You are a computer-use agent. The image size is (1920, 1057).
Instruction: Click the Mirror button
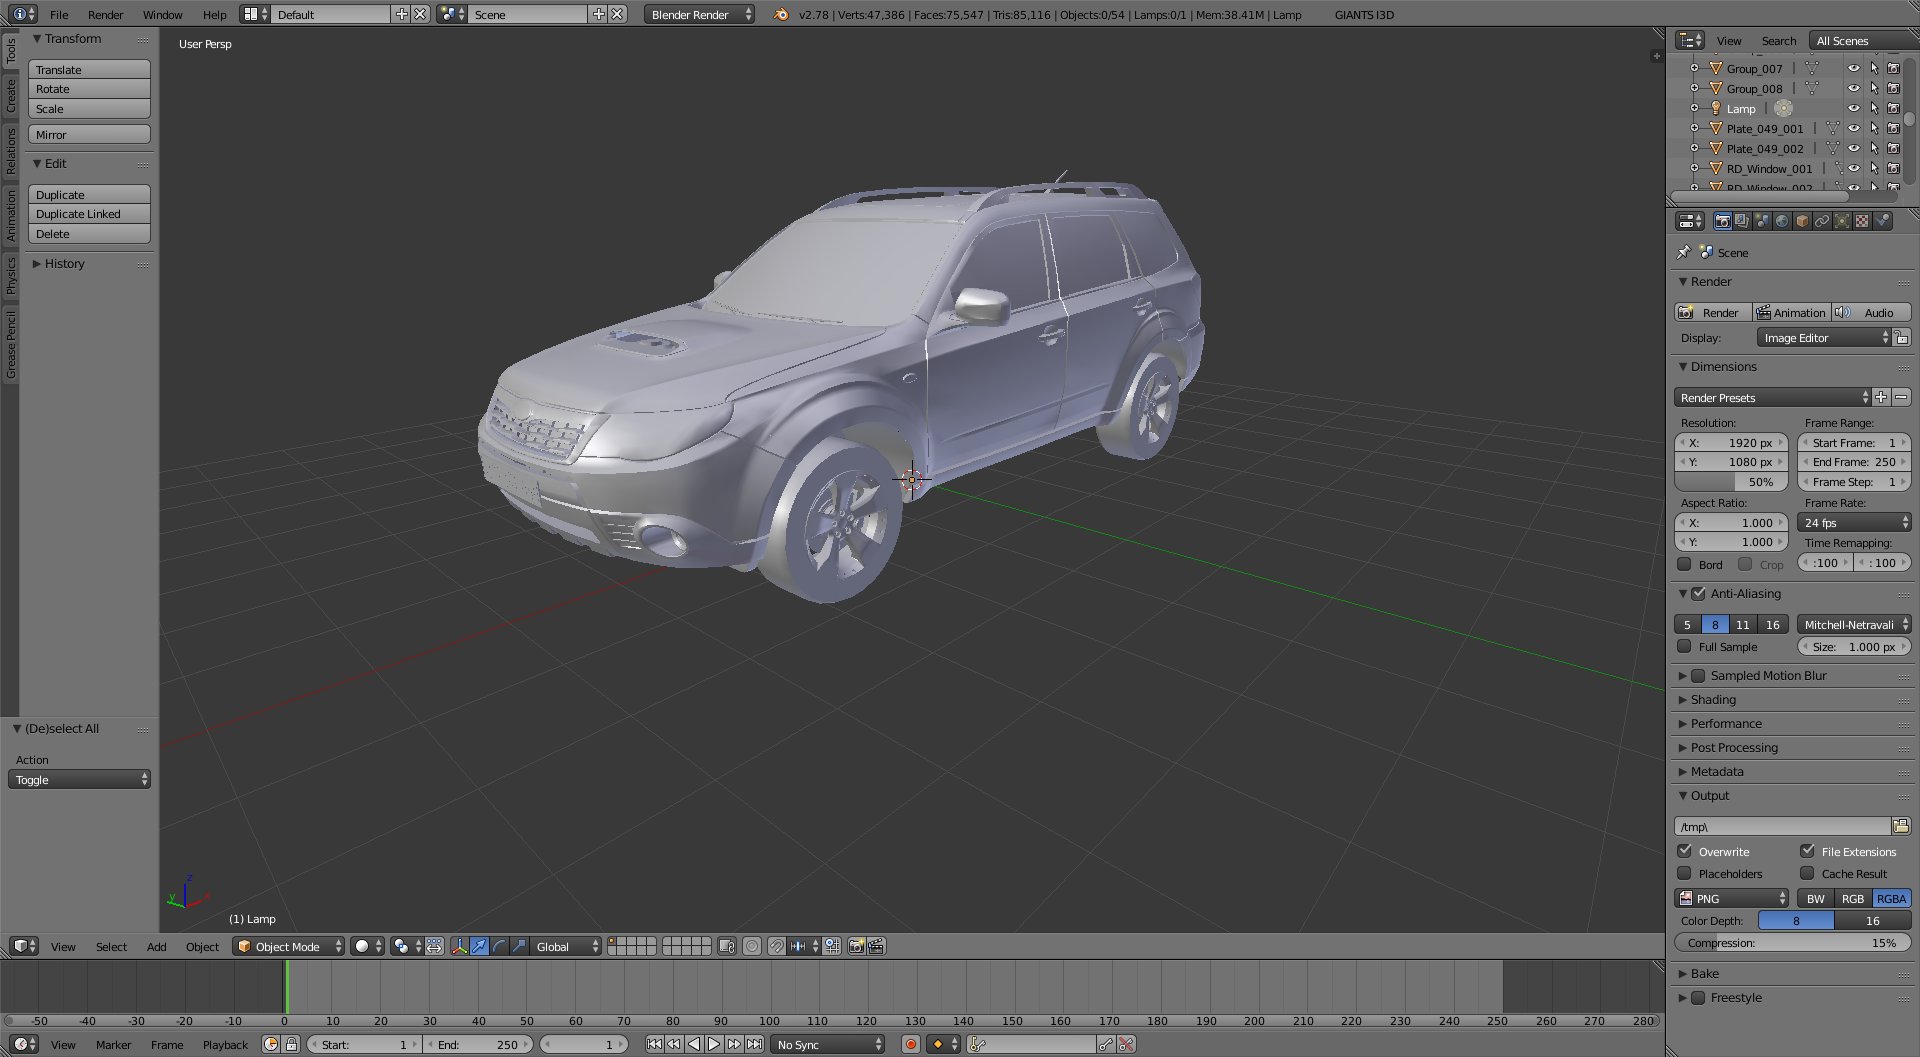89,135
